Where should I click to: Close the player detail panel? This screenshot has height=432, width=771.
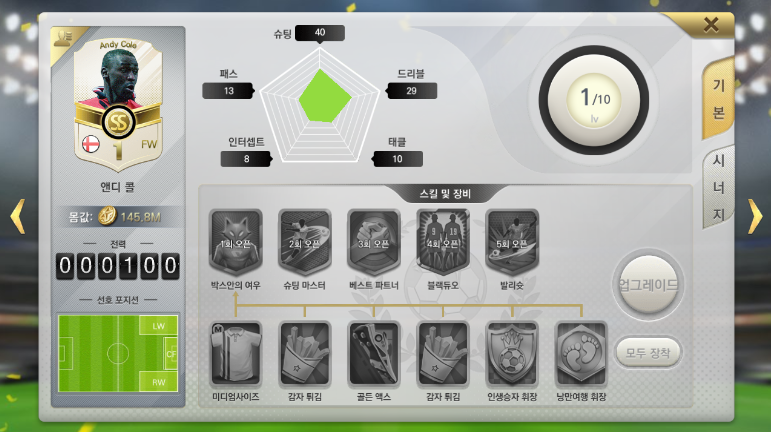click(711, 25)
